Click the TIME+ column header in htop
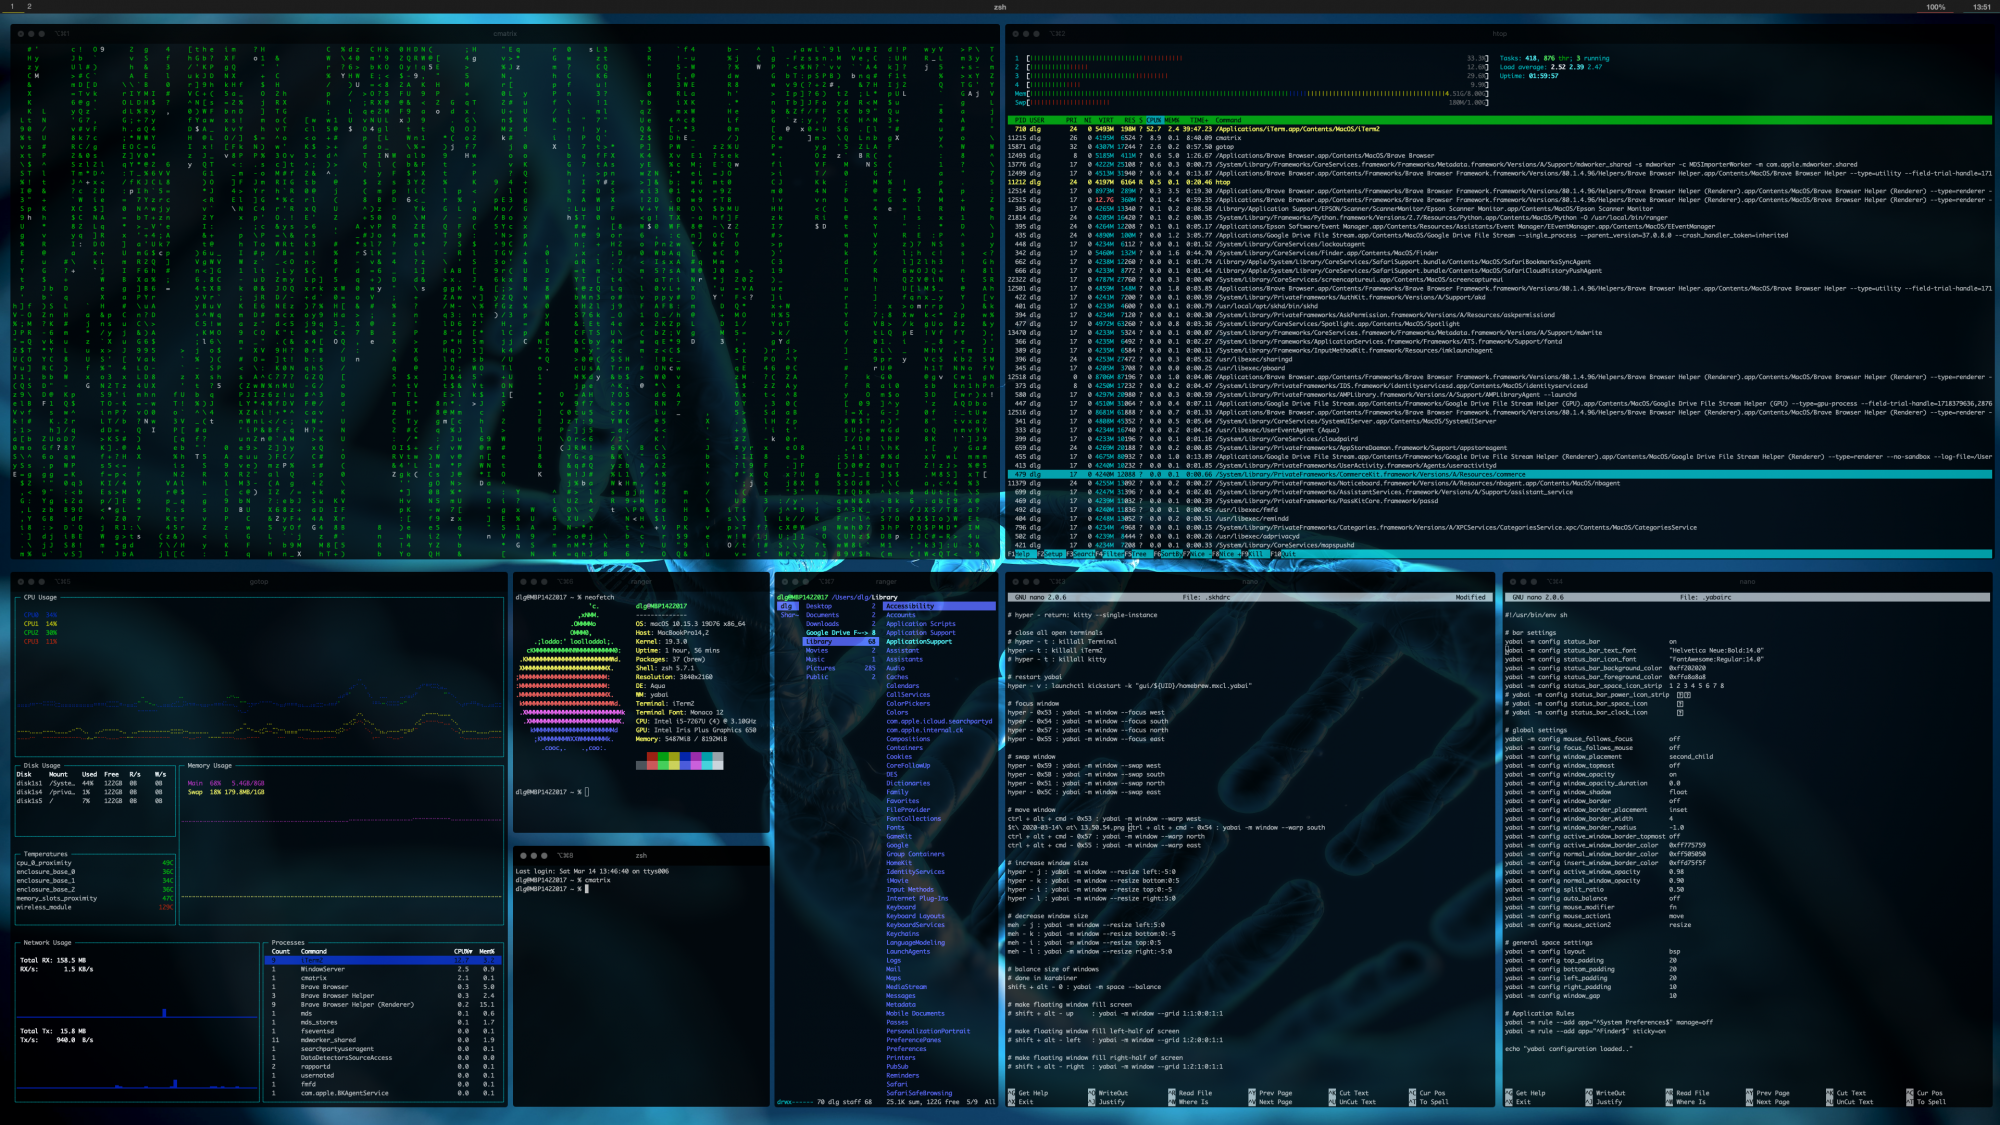The width and height of the screenshot is (2000, 1125). coord(1198,120)
